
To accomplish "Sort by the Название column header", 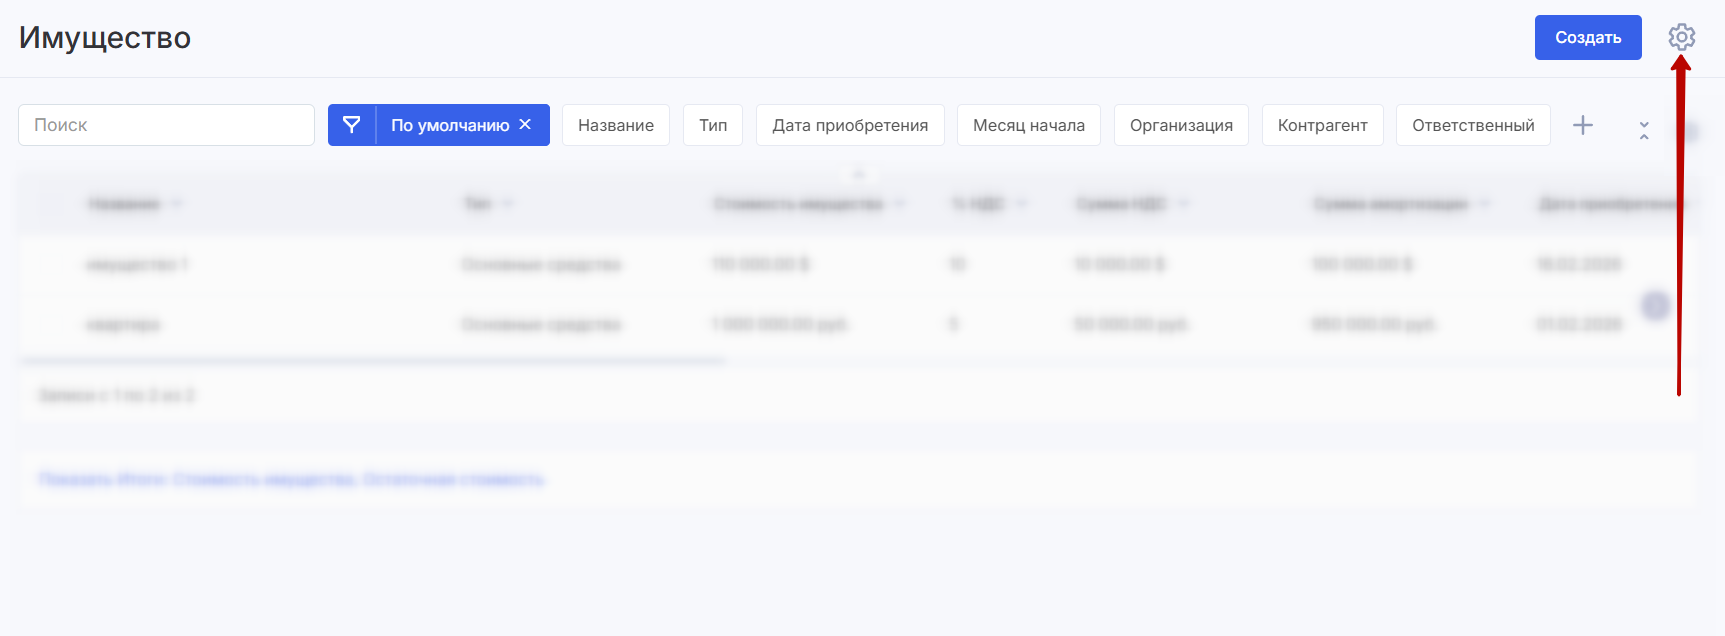I will (124, 204).
